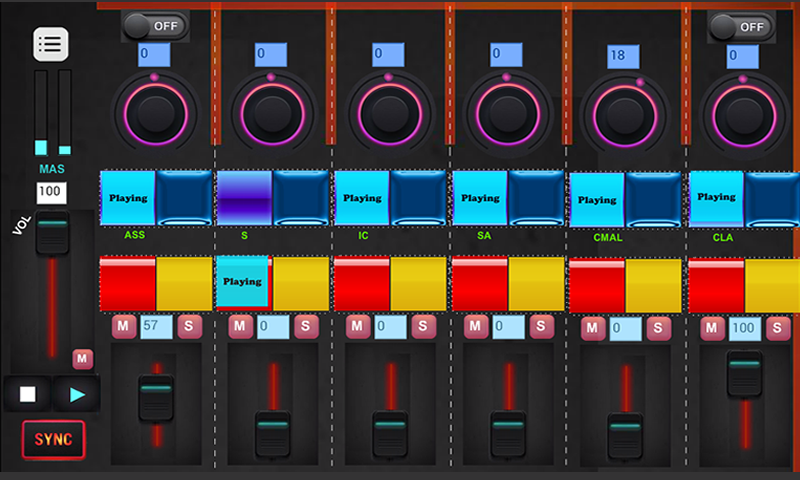Screen dimensions: 800x480
Task: Click the red SYNC button
Action: click(53, 439)
